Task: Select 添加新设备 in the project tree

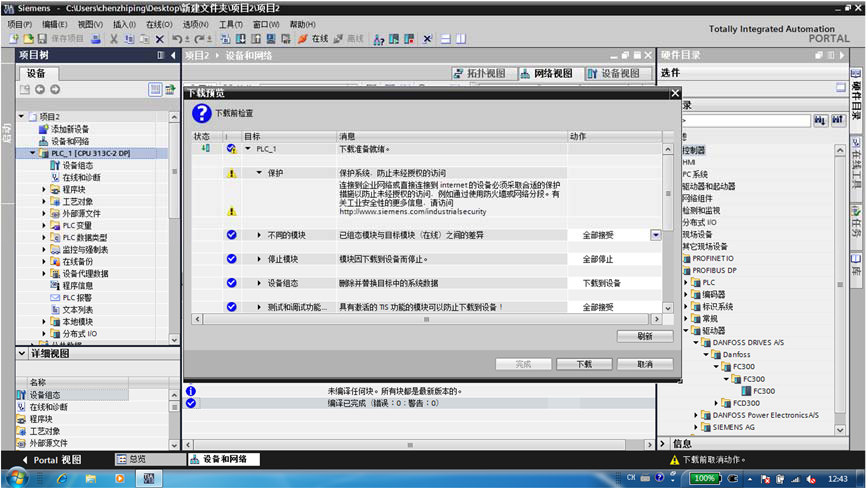Action: tap(70, 129)
